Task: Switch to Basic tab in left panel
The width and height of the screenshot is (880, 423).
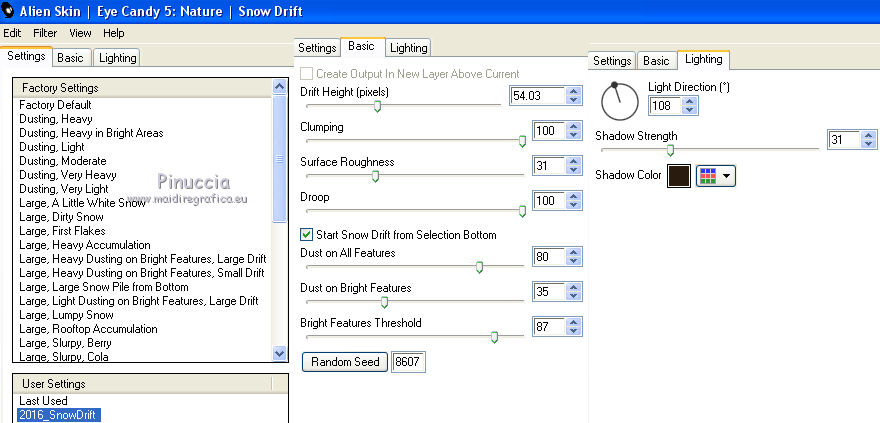Action: (x=71, y=58)
